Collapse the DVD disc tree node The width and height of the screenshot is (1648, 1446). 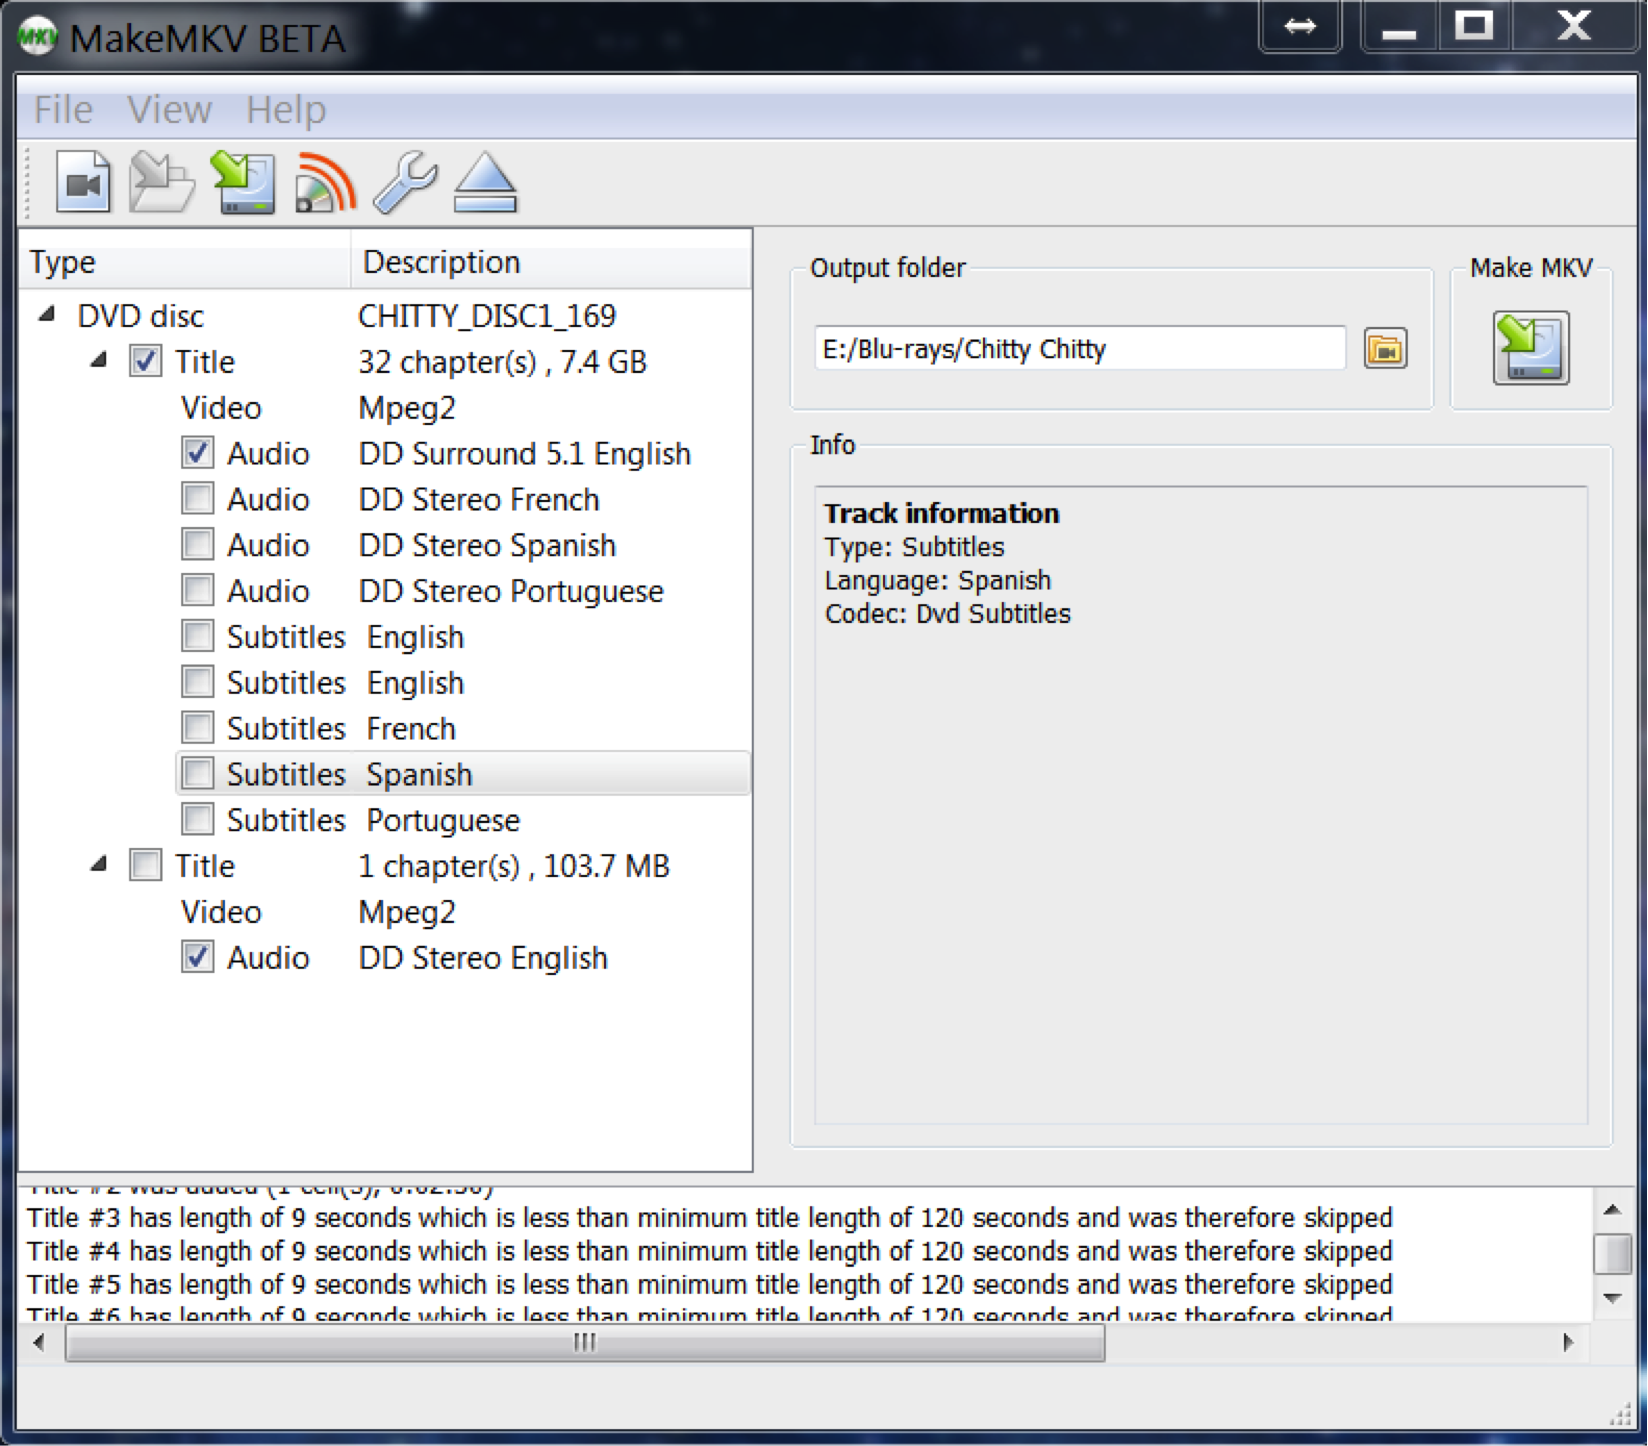coord(46,314)
